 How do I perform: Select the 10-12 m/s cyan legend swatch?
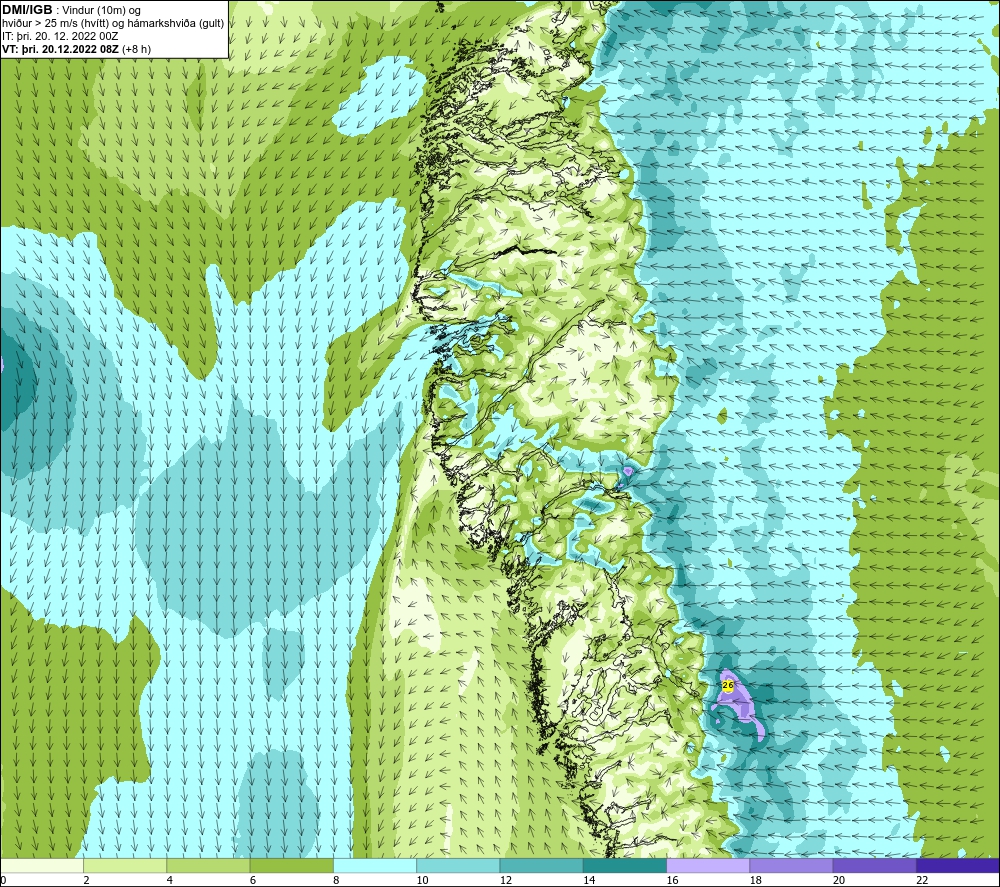click(458, 865)
